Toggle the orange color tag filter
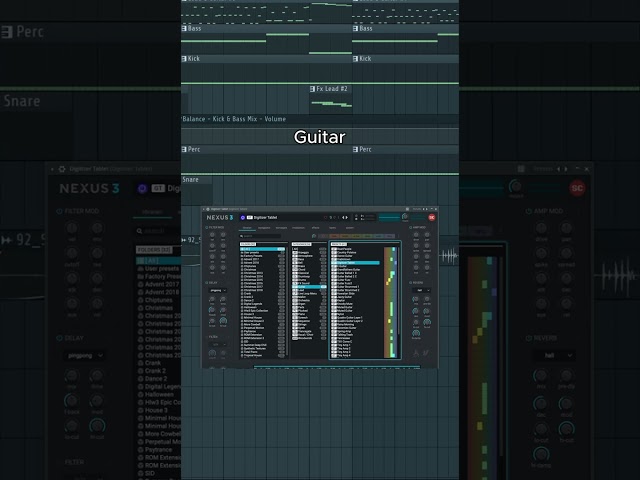640x480 pixels. click(345, 236)
